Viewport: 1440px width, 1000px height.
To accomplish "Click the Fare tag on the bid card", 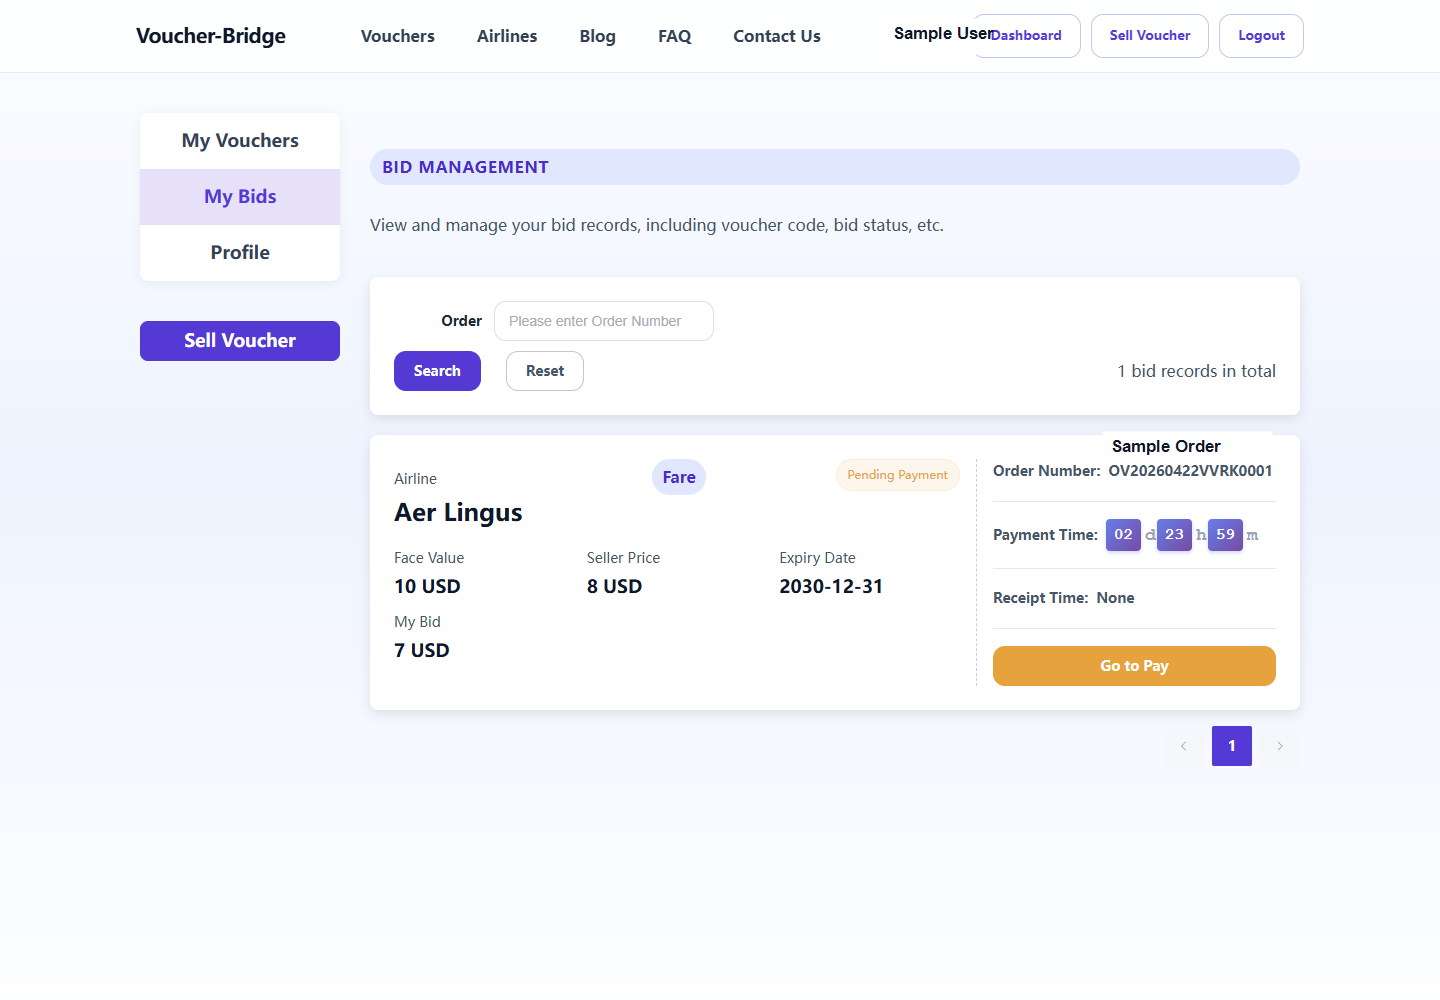I will (x=679, y=477).
